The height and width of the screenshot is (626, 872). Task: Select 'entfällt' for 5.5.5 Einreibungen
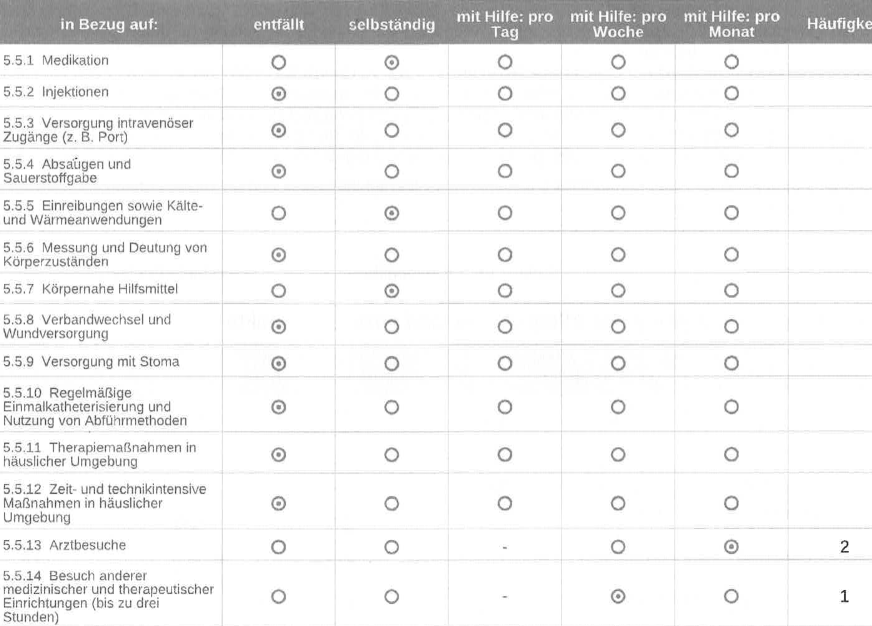pyautogui.click(x=279, y=212)
